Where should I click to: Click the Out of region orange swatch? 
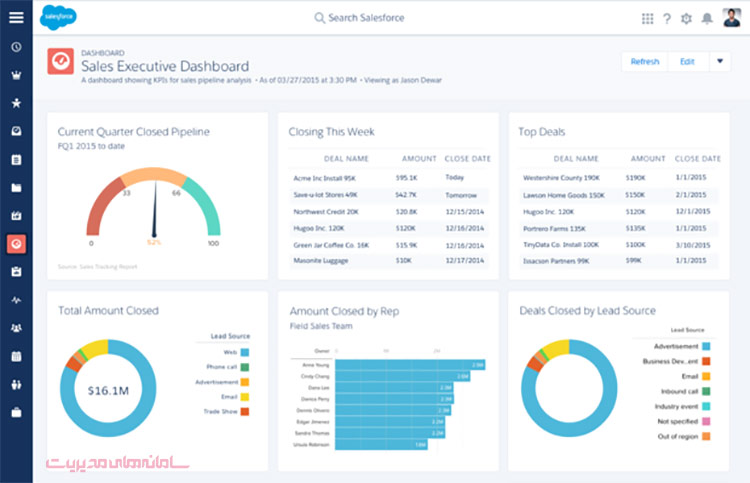(x=706, y=436)
